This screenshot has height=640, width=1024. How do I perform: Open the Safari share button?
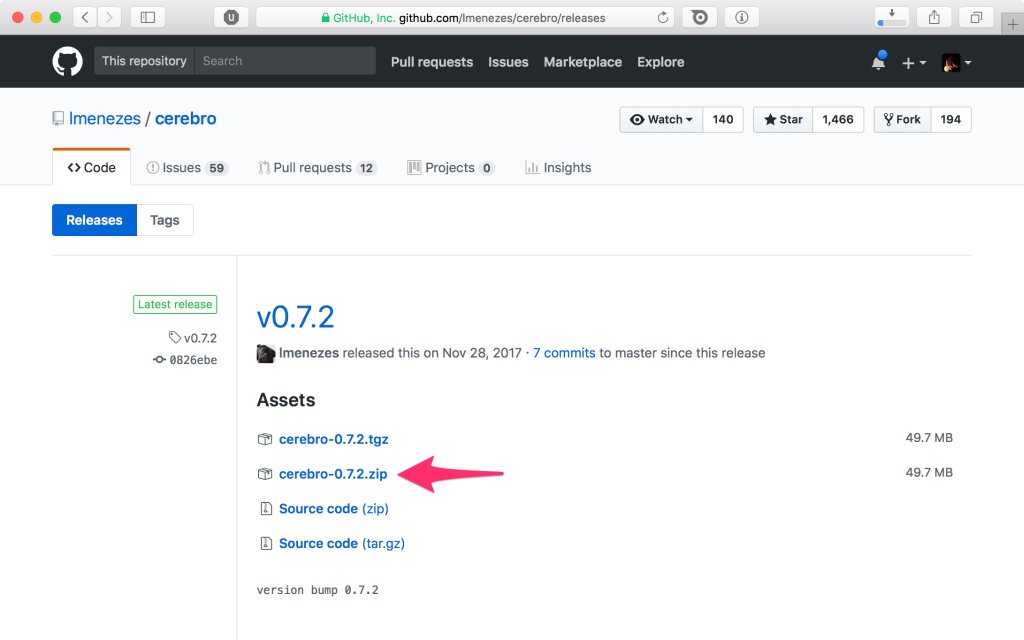(x=934, y=18)
